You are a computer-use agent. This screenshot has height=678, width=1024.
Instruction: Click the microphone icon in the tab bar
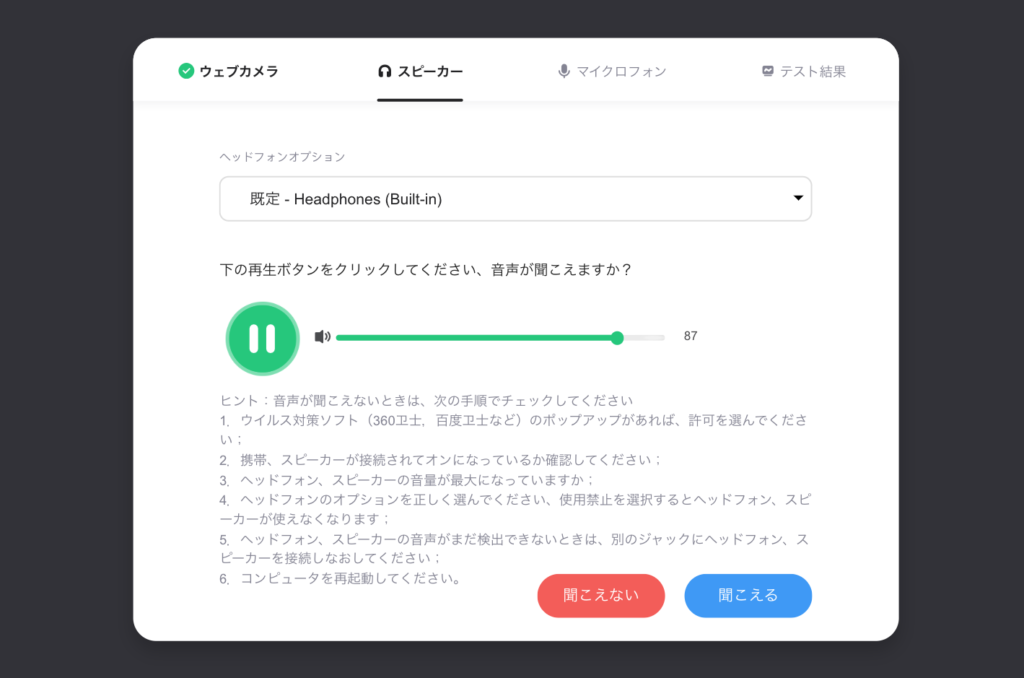click(x=564, y=71)
